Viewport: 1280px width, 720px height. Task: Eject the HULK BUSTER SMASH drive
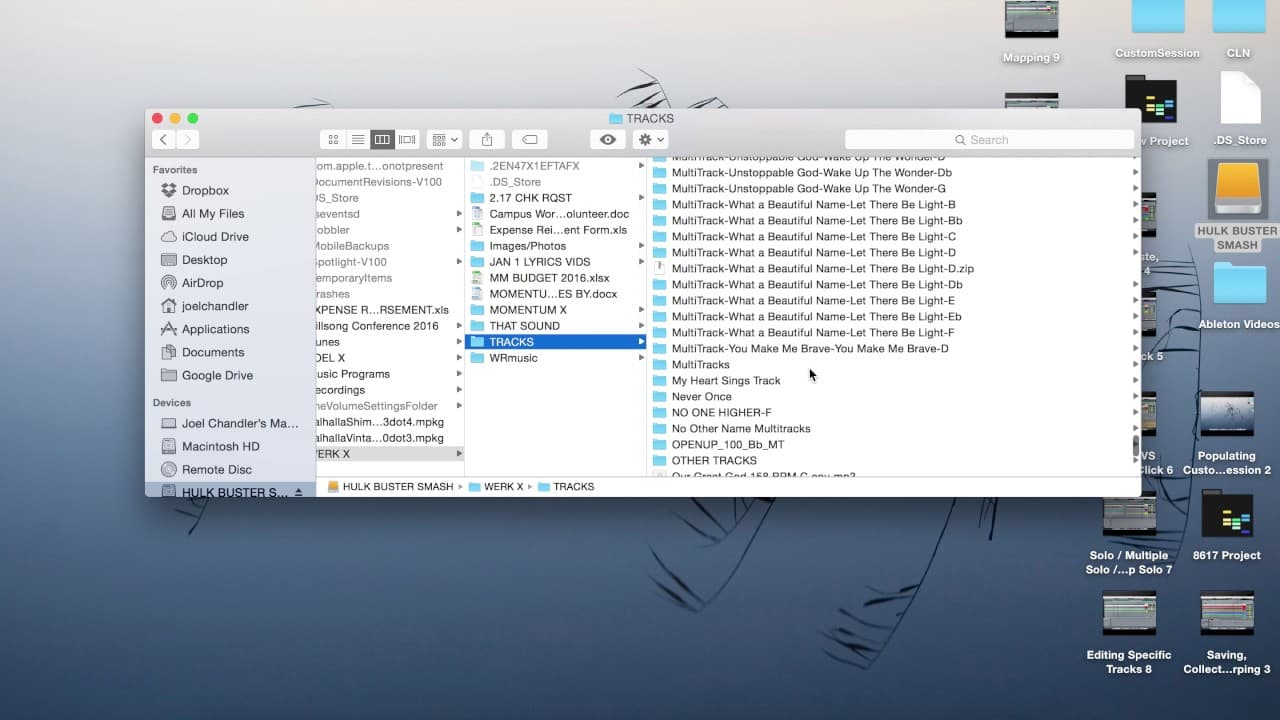298,492
